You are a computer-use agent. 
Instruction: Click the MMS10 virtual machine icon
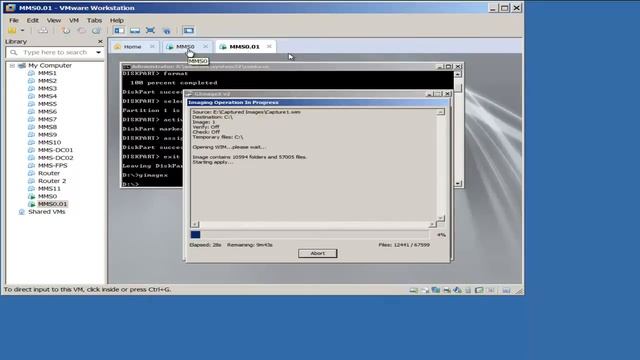[x=31, y=142]
